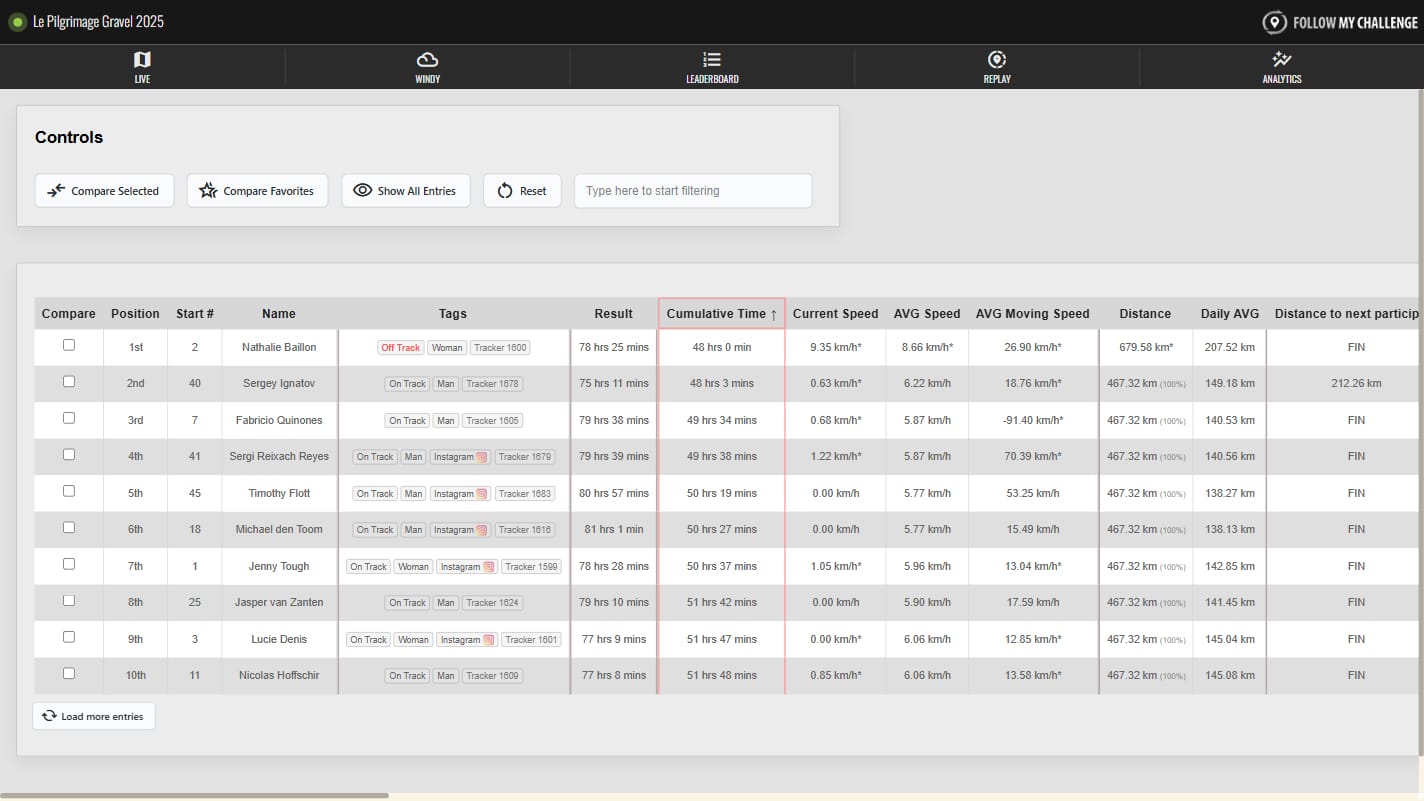Open the Live map tab icon

click(x=142, y=60)
